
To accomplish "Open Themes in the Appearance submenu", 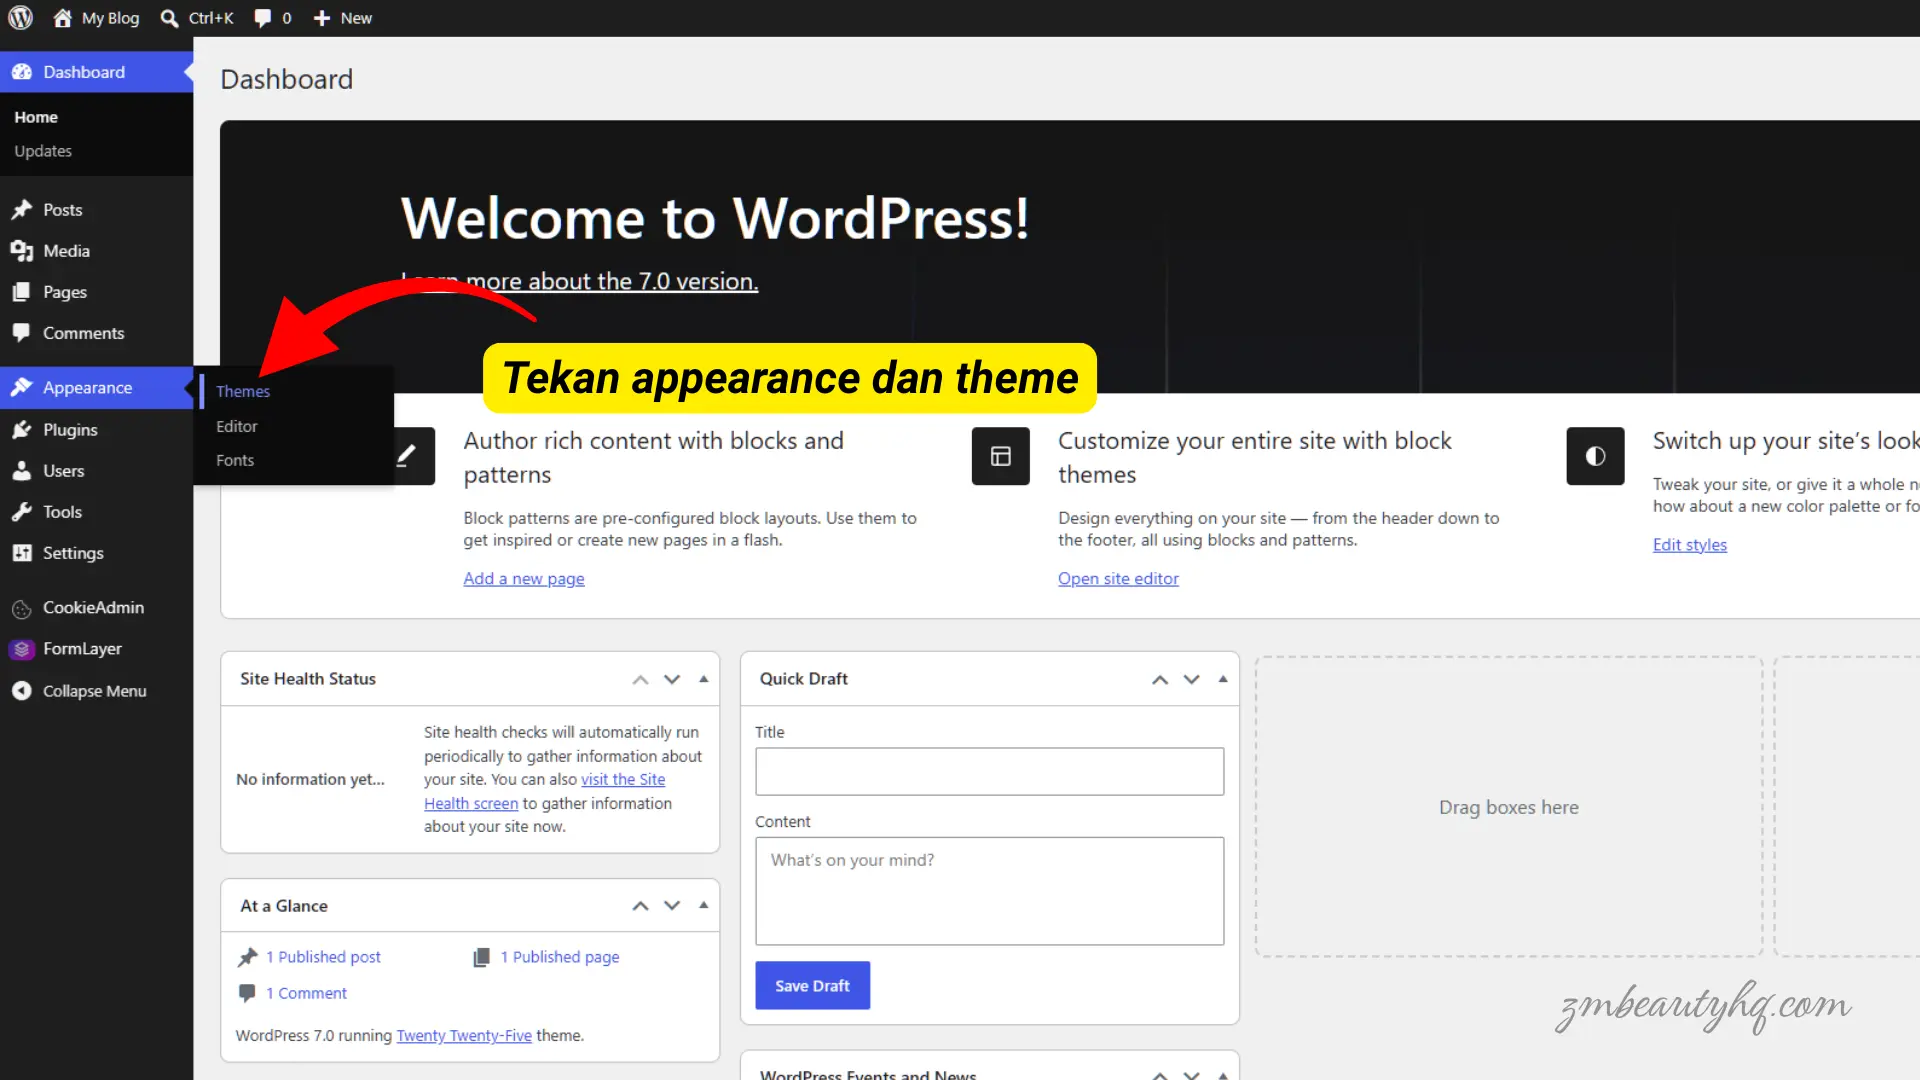I will click(x=243, y=391).
